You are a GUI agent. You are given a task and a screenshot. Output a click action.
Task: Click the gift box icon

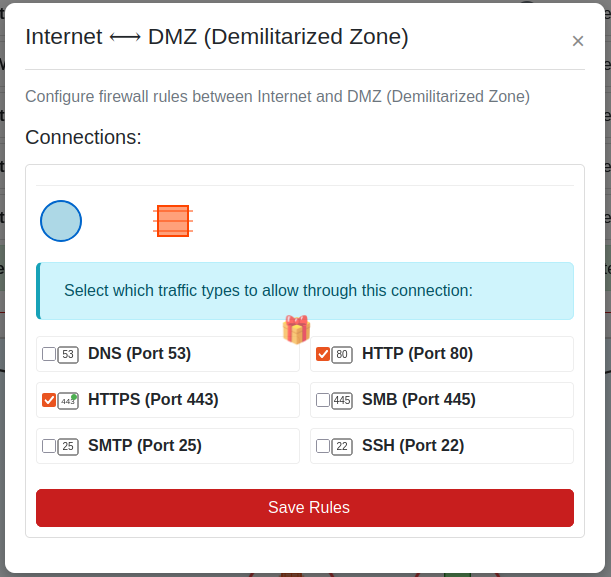(x=296, y=329)
